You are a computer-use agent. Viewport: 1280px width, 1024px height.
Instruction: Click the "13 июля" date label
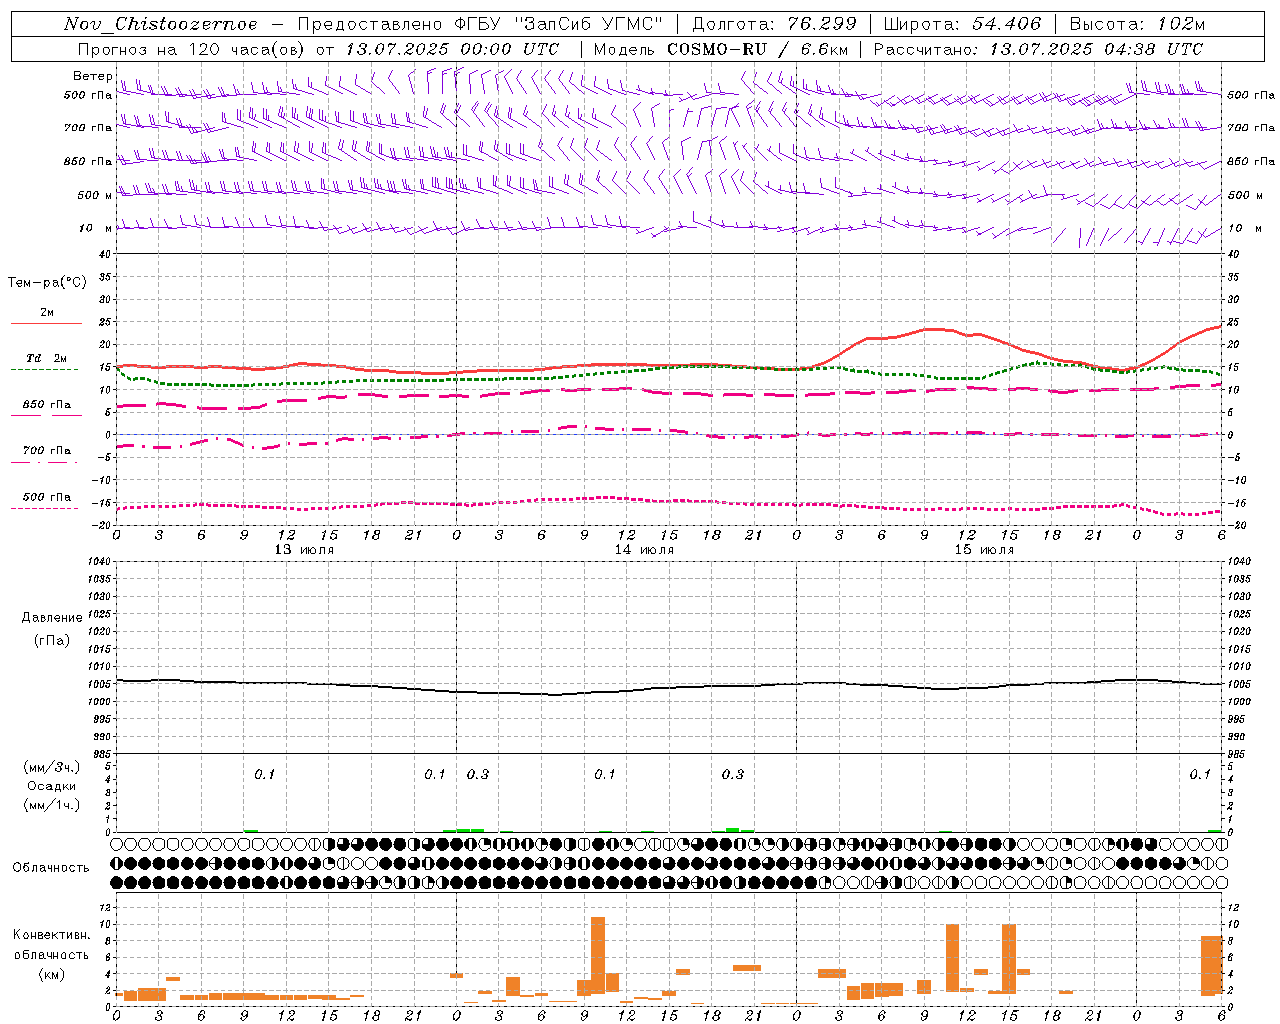[305, 550]
